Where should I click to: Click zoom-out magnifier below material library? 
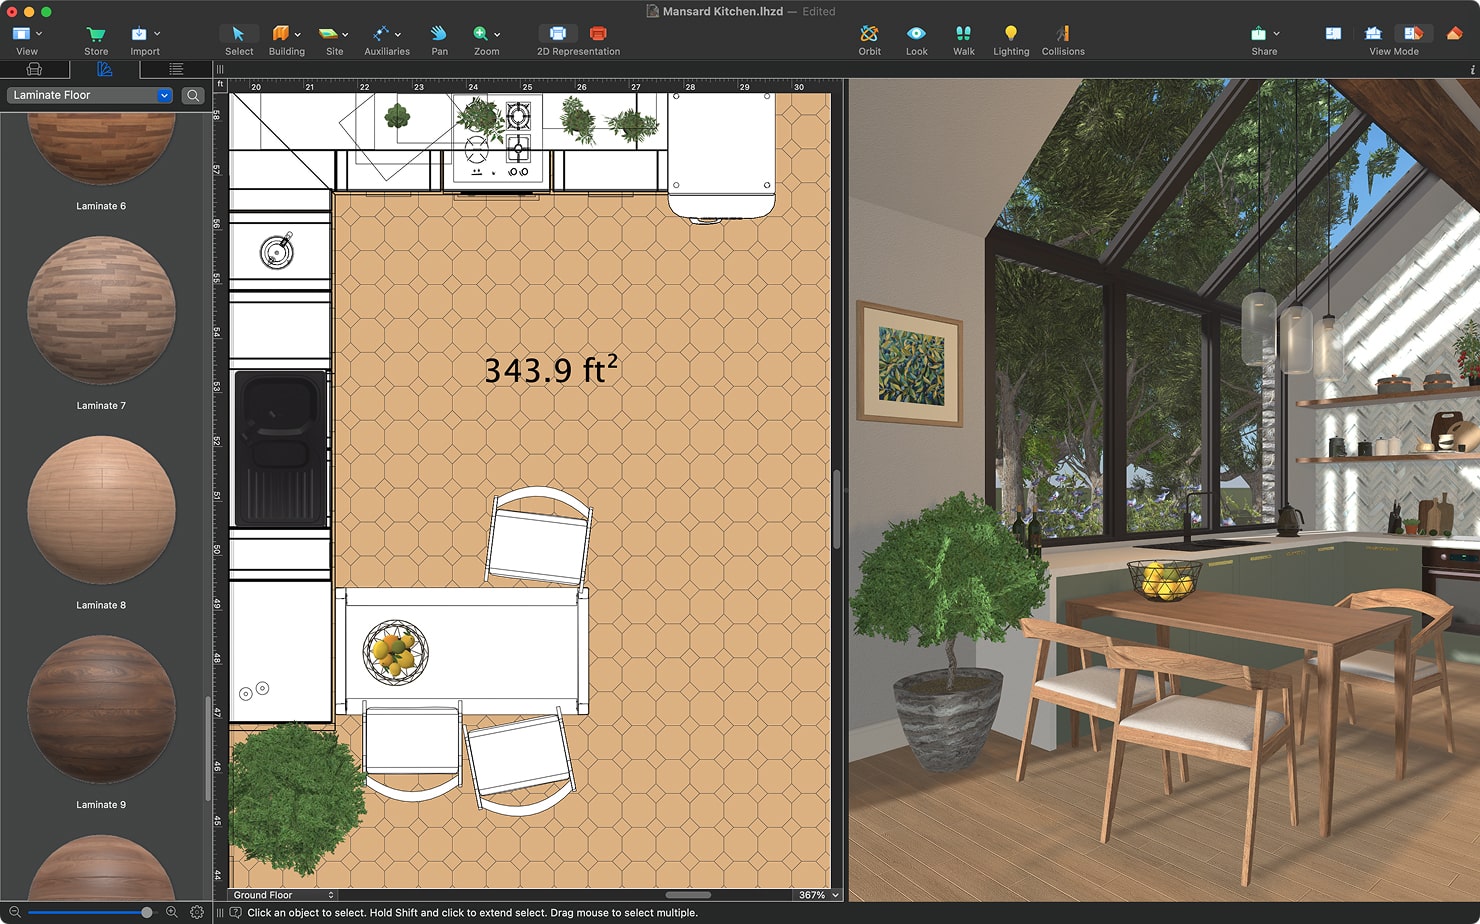(14, 912)
